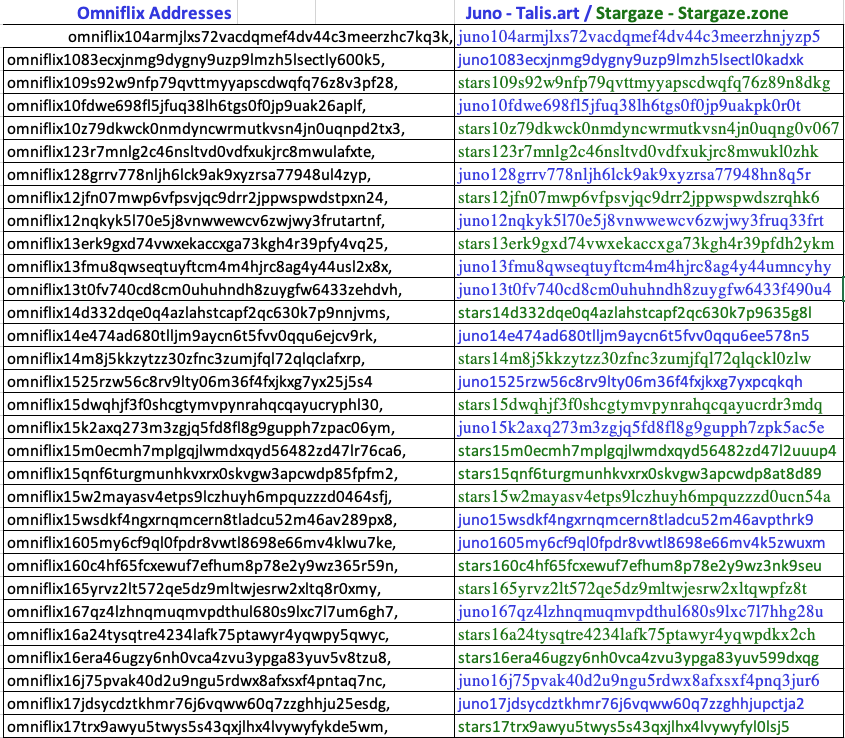This screenshot has width=845, height=738.
Task: Click cell stars10z79dkwck0nmdyncwrmutkvsn4jn0uqng0v067
Action: (649, 128)
